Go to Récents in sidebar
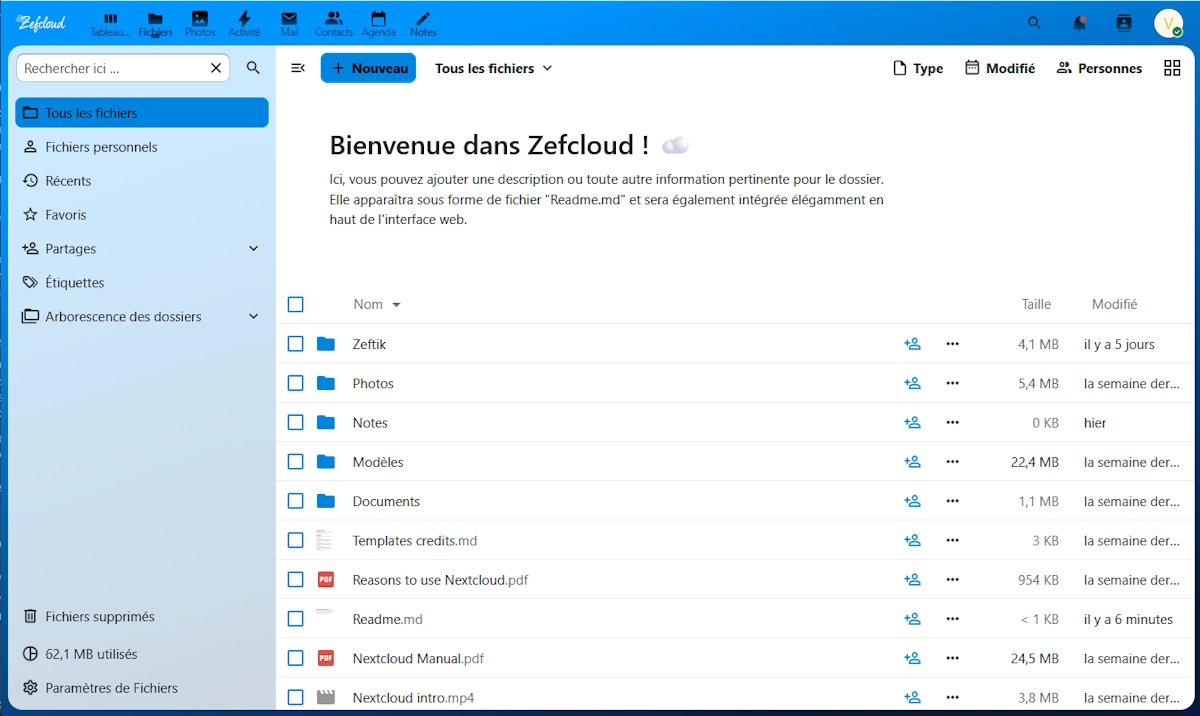 point(142,181)
